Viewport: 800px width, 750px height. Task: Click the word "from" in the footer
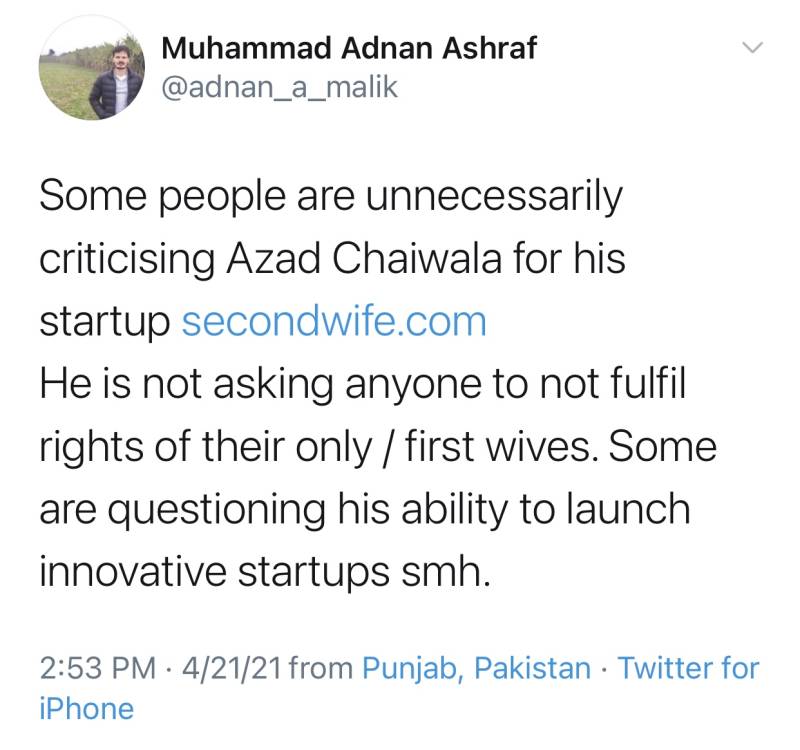320,667
